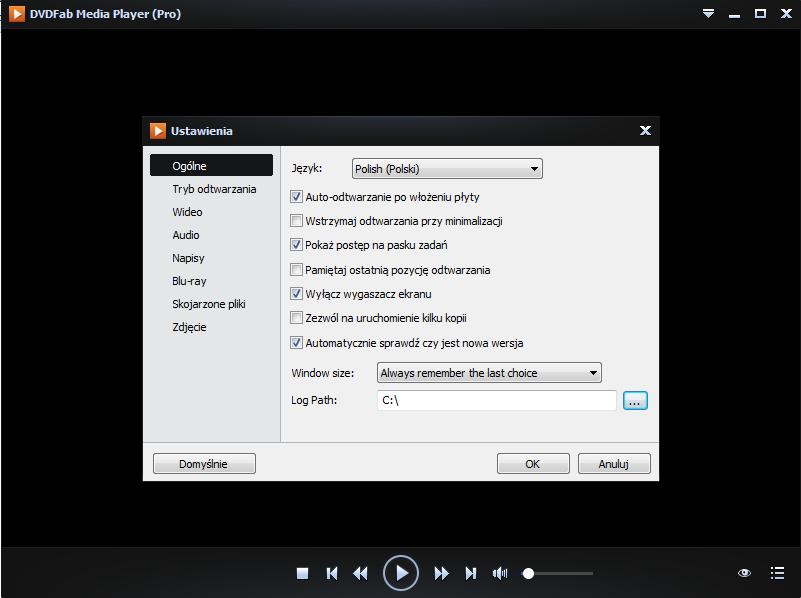Open Skojarzone pliki settings
The height and width of the screenshot is (598, 801).
(x=208, y=304)
